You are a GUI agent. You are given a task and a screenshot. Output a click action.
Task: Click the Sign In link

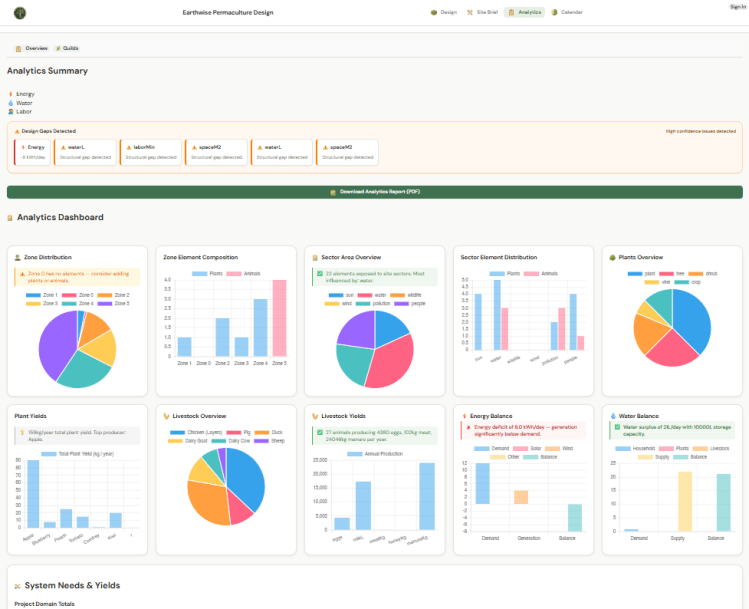738,6
